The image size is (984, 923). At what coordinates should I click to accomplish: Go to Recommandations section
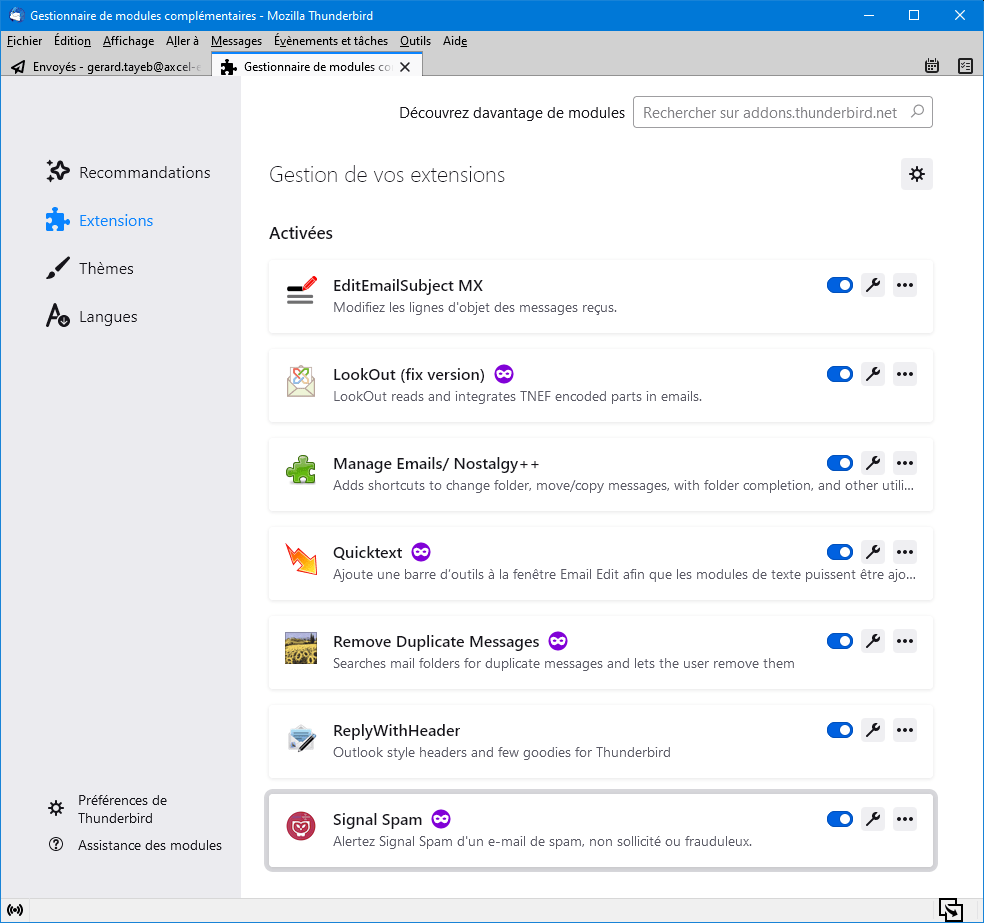(129, 173)
